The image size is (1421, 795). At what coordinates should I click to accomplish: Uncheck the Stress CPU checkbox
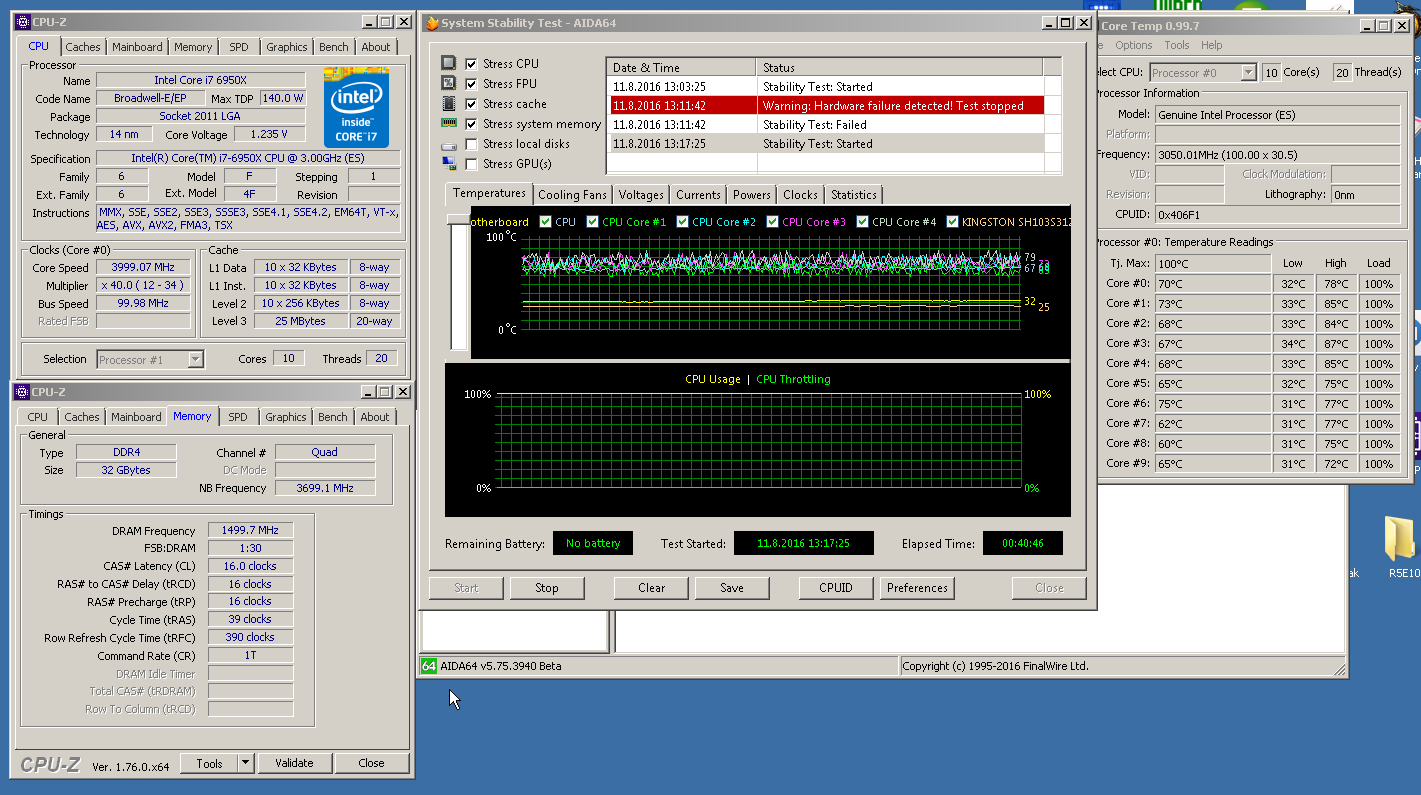[472, 64]
